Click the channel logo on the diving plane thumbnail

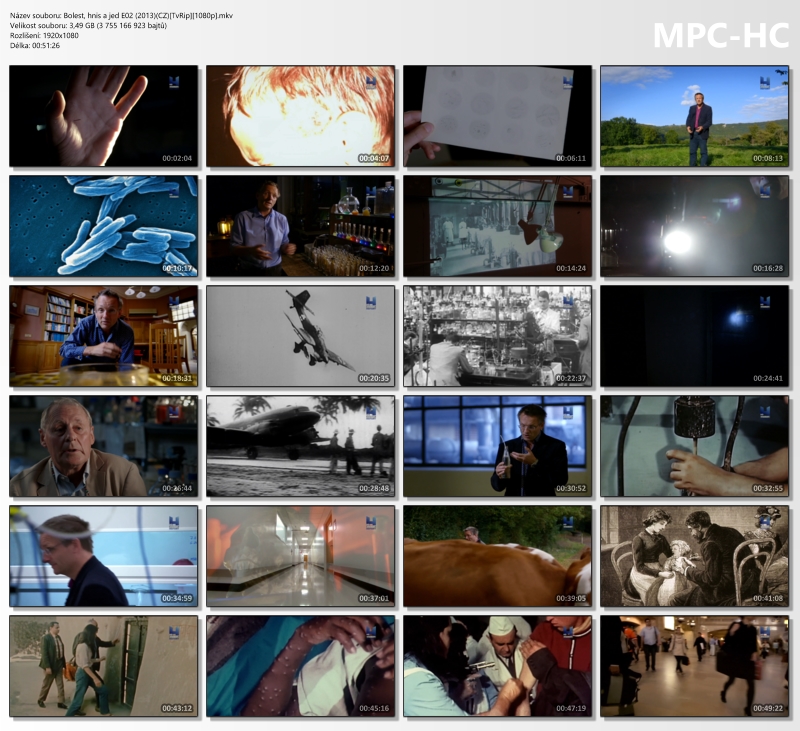tap(370, 302)
